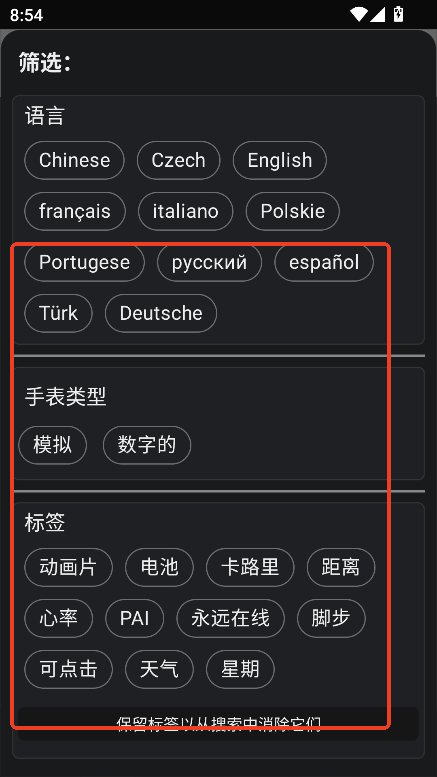Enable the English language filter
This screenshot has height=777, width=437.
279,160
